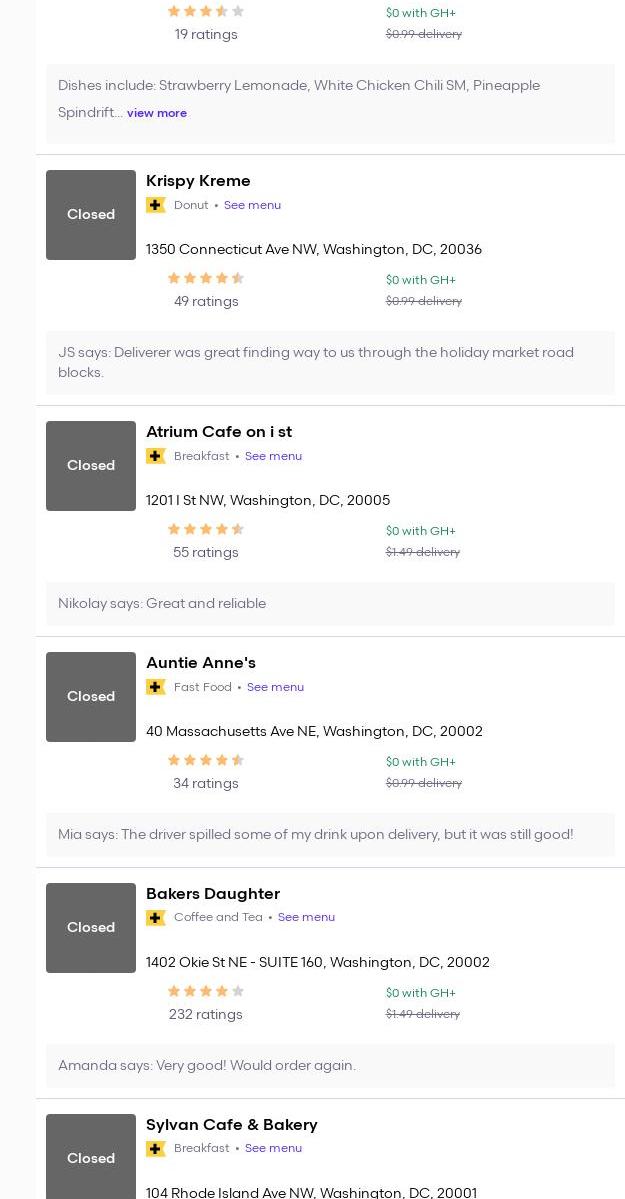This screenshot has width=625, height=1199.
Task: Click the GH+ badge icon beside Bakers Daughter
Action: click(155, 918)
